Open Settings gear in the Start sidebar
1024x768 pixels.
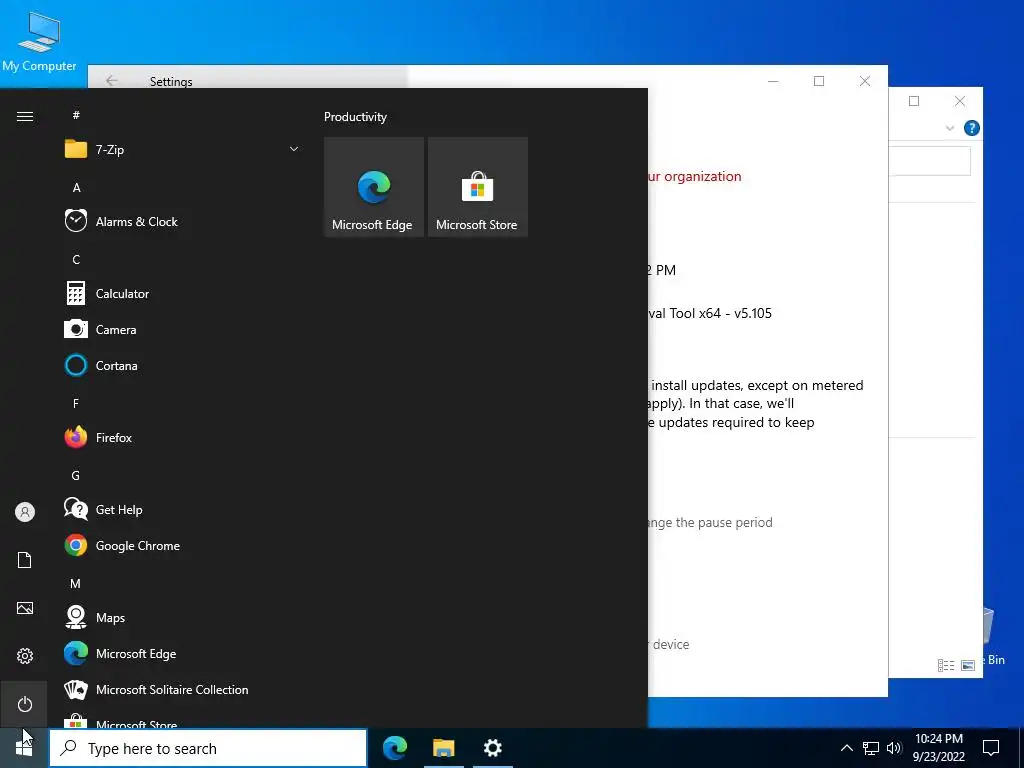click(x=25, y=656)
